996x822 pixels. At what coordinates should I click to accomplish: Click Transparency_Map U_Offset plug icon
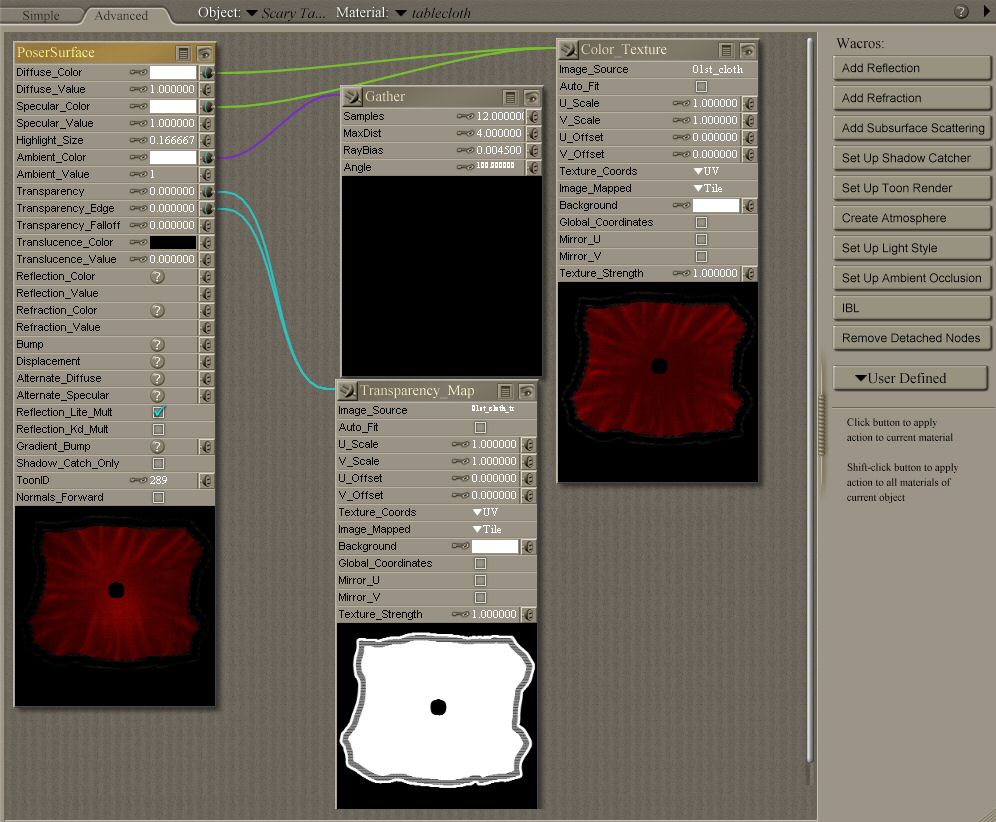(528, 479)
